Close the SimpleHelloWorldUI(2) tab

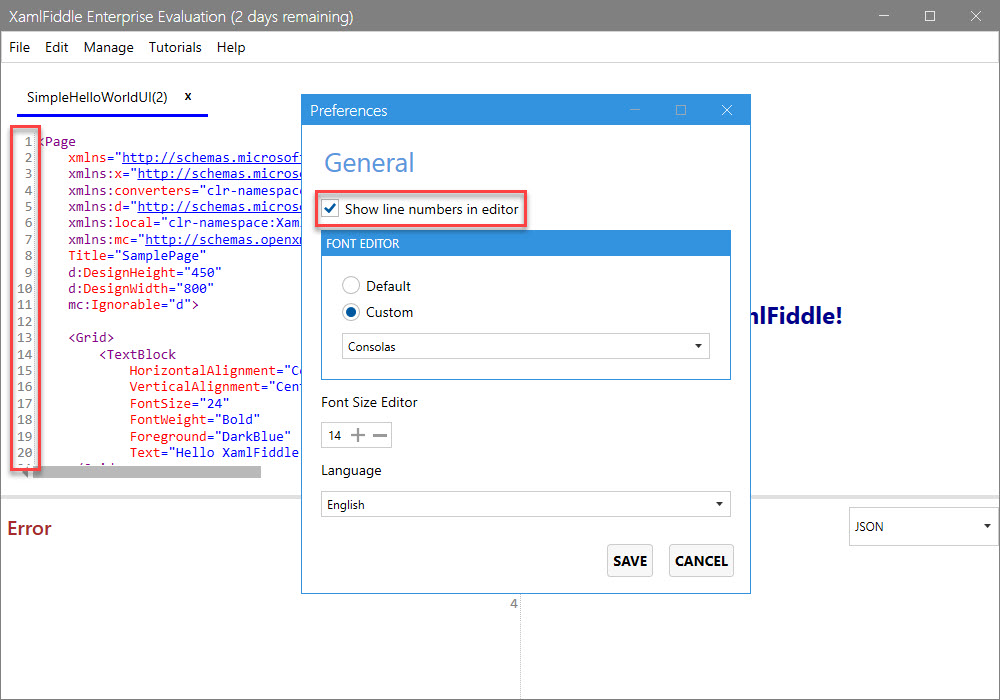pos(188,96)
